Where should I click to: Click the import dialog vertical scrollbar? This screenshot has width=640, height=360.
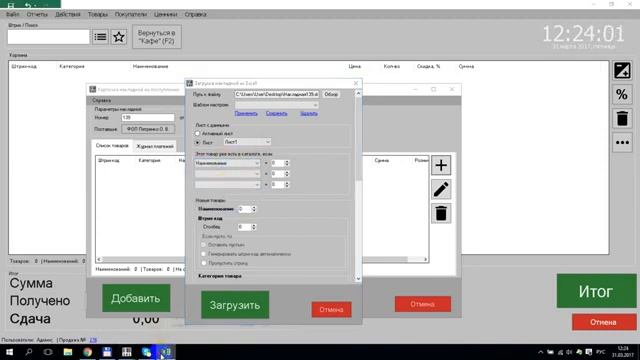click(358, 139)
